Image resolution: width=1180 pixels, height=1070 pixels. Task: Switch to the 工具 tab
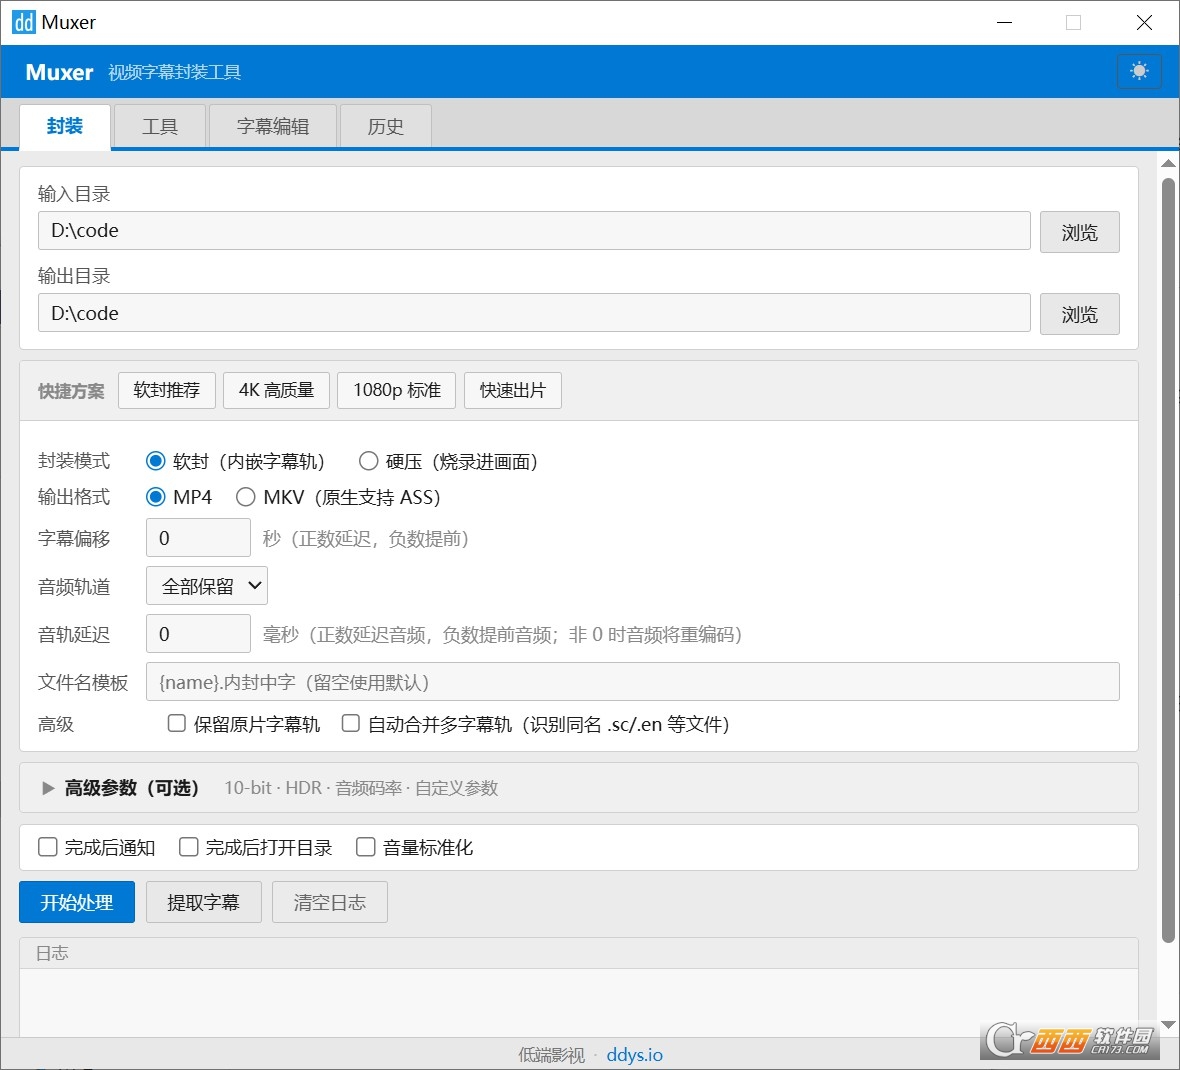(x=160, y=127)
